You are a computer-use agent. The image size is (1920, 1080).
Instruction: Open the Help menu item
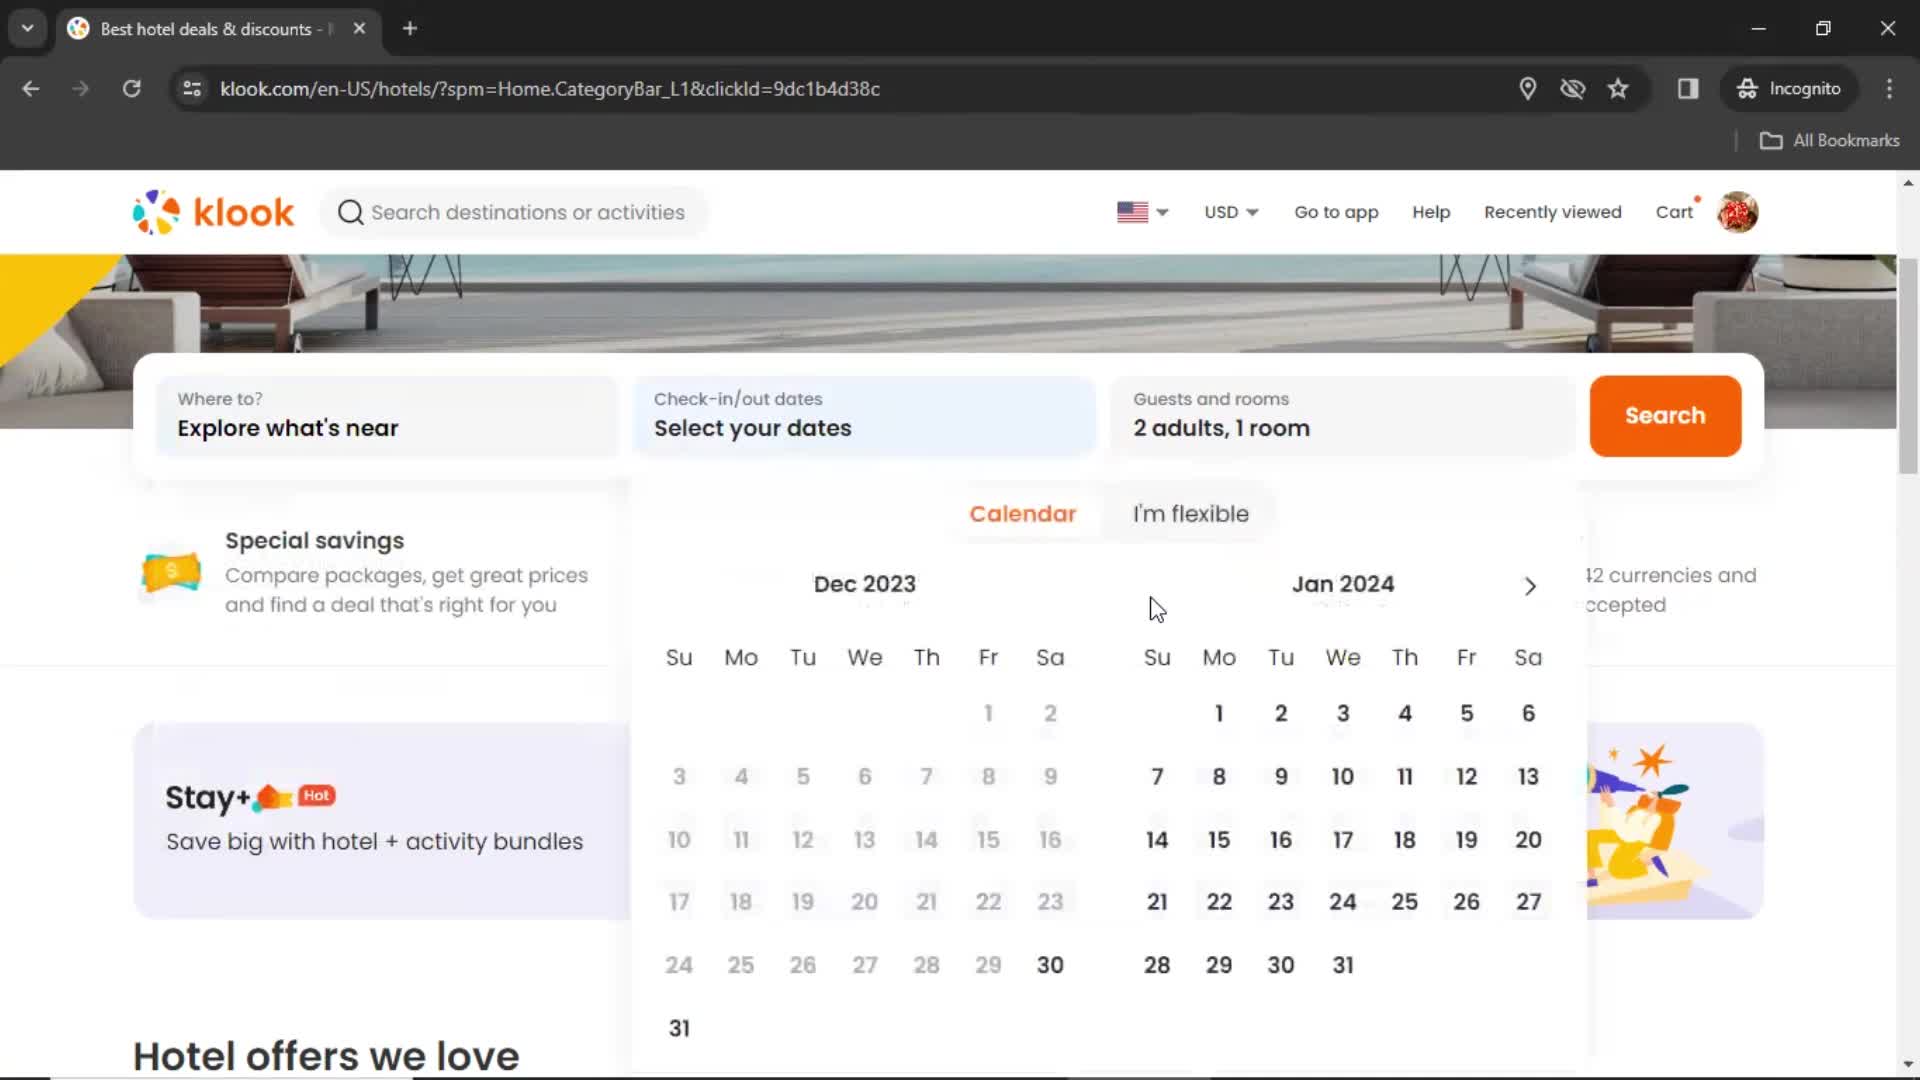(x=1431, y=212)
